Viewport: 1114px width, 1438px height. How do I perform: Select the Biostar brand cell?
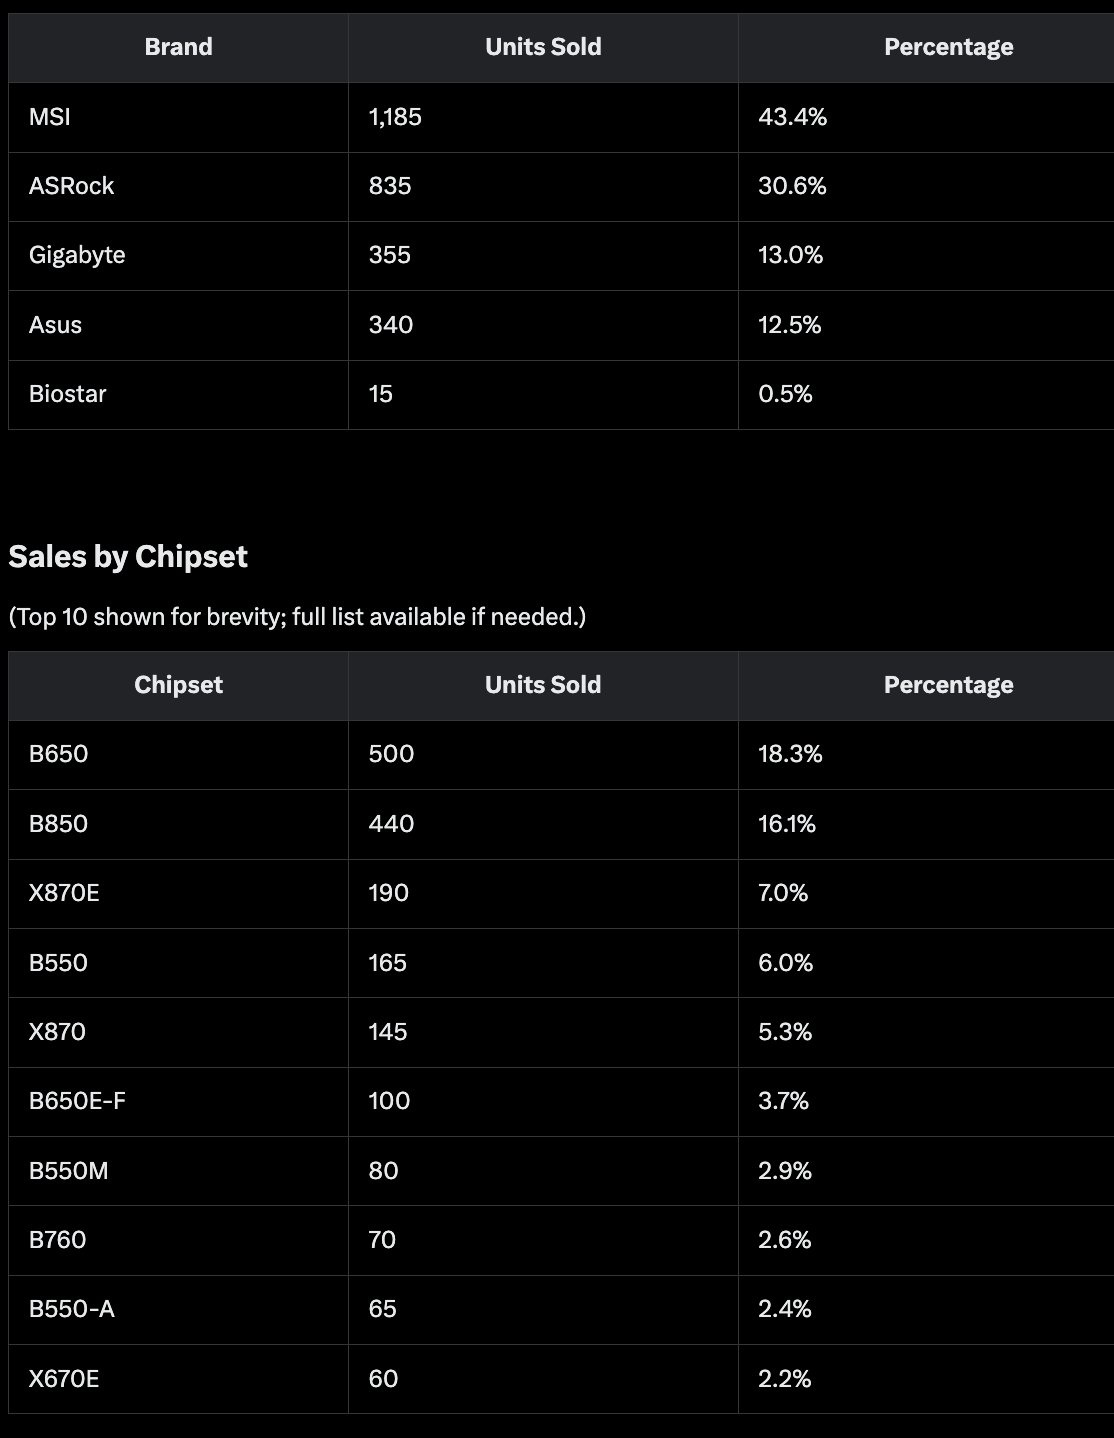[68, 394]
